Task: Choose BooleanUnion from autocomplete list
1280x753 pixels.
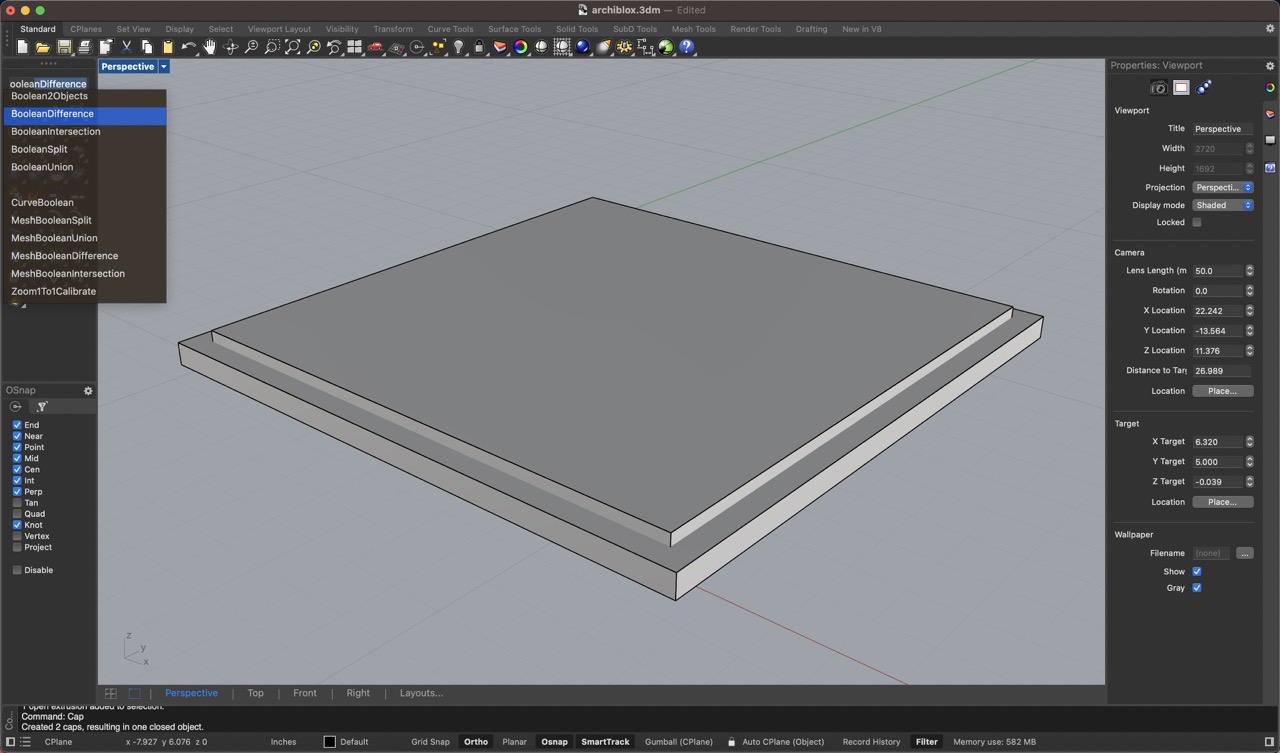Action: coord(84,167)
